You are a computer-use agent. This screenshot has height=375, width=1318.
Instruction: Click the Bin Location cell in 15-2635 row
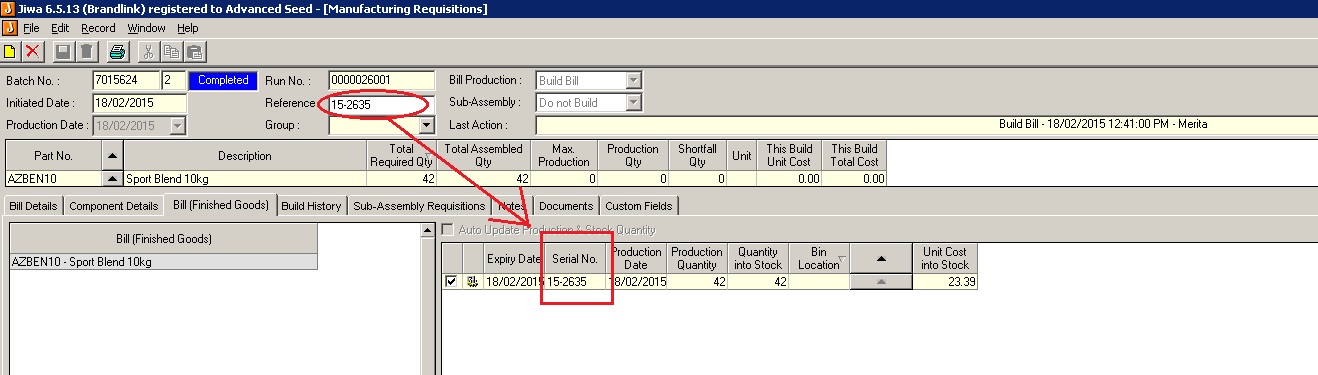coord(819,282)
